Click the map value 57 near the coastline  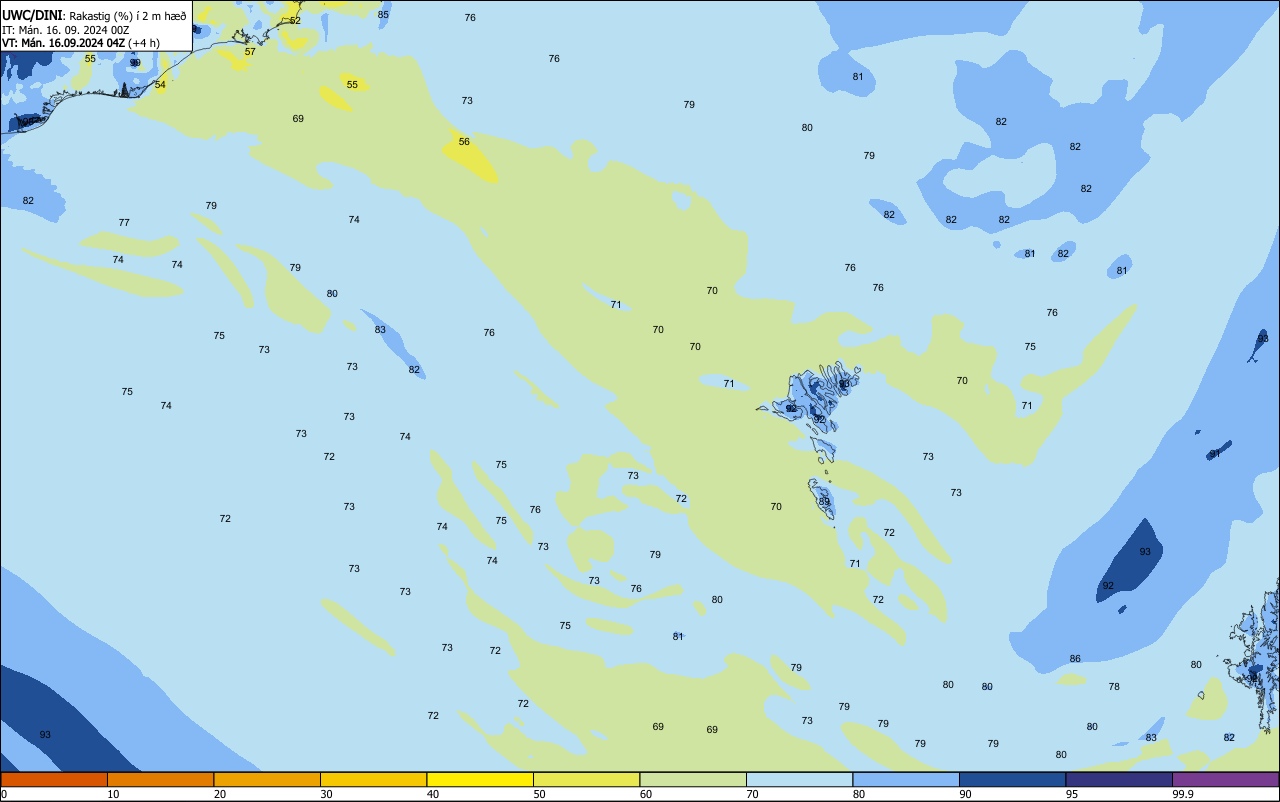point(250,52)
